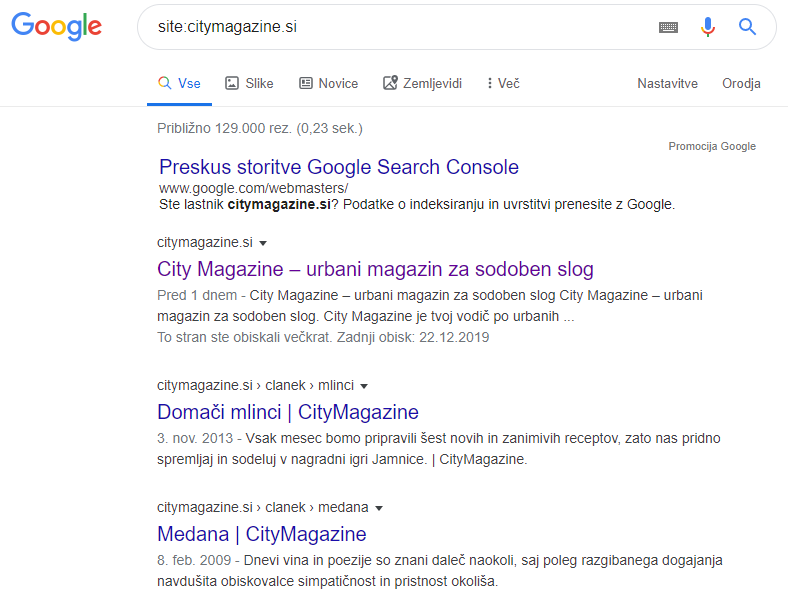Switch to the Novice tab

point(329,83)
